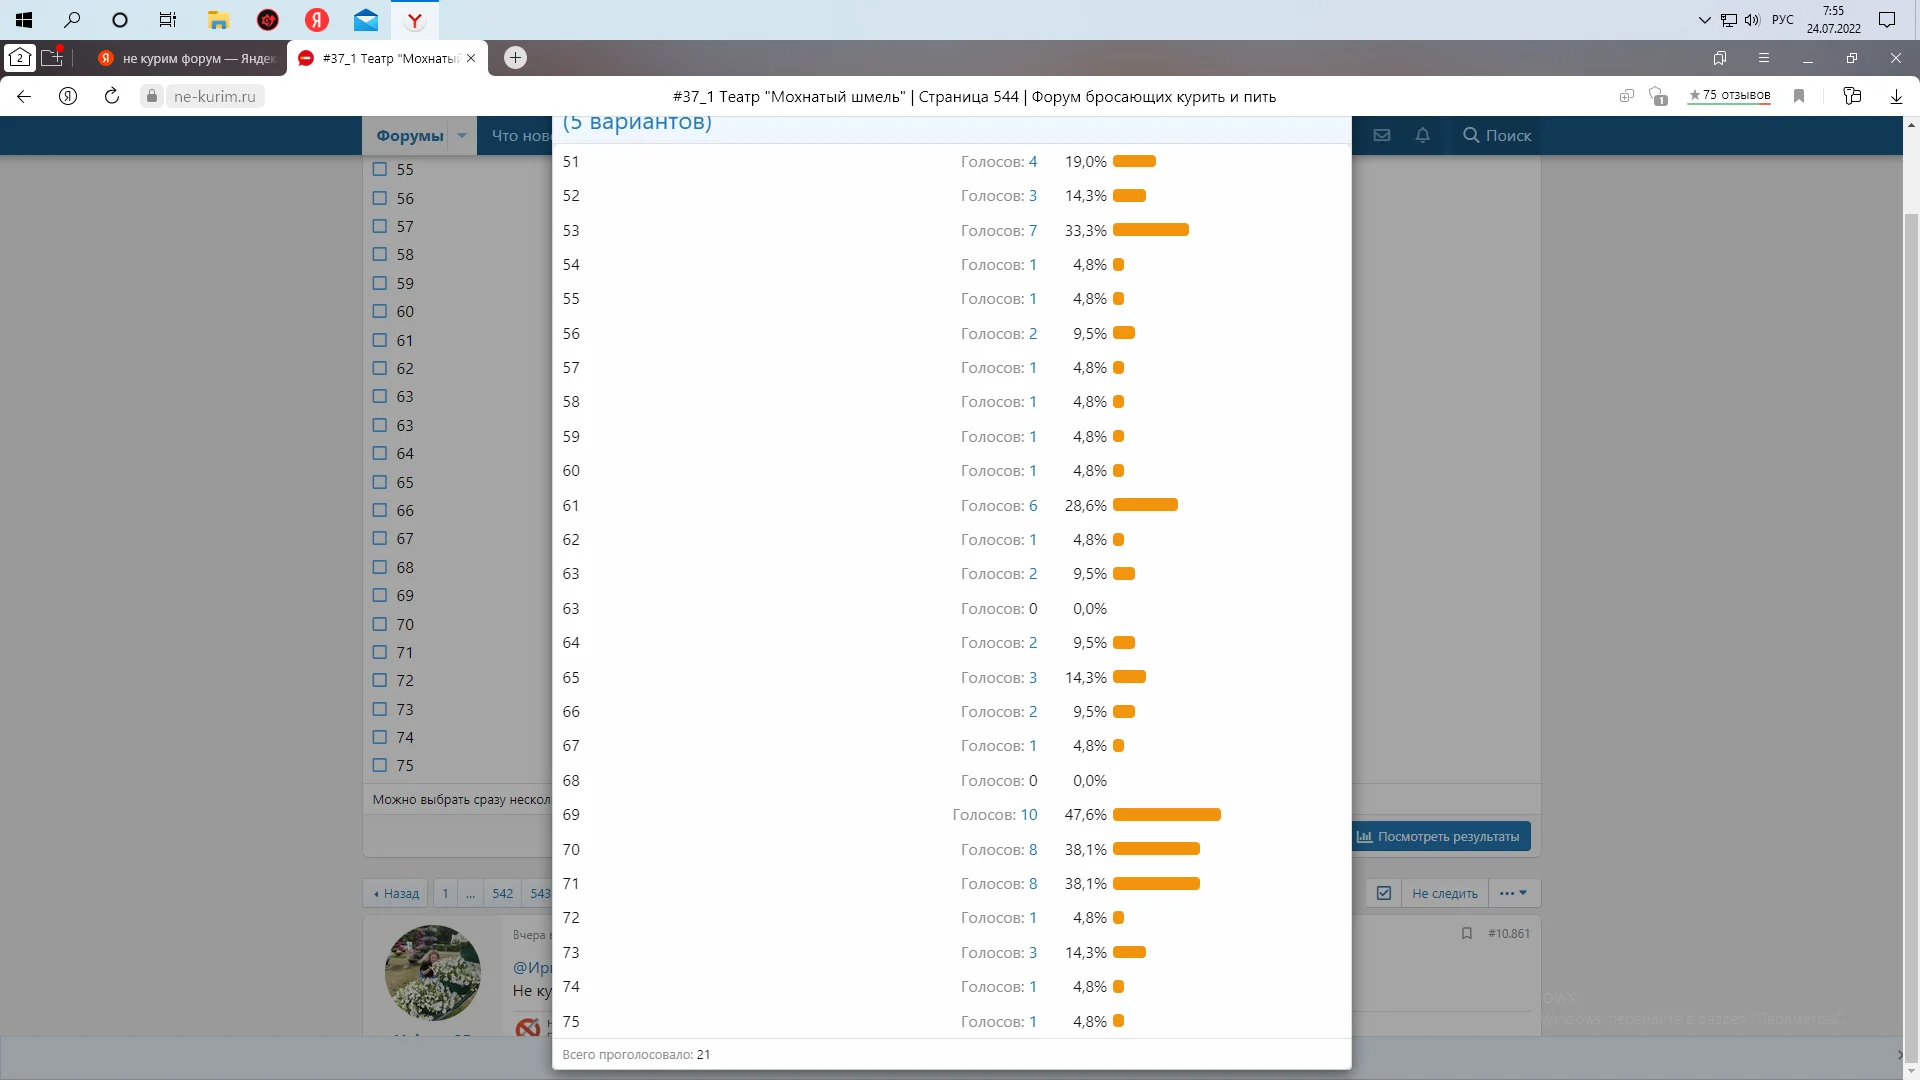Open the forum inbox envelope icon
The width and height of the screenshot is (1920, 1080).
point(1382,135)
